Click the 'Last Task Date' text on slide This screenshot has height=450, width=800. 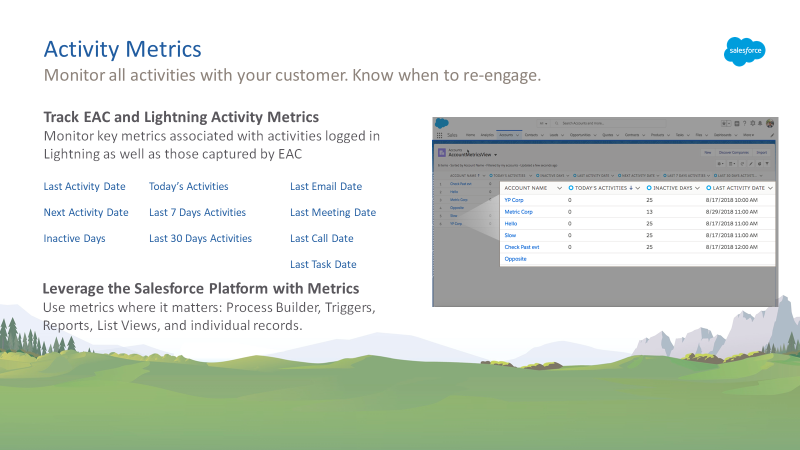(323, 264)
